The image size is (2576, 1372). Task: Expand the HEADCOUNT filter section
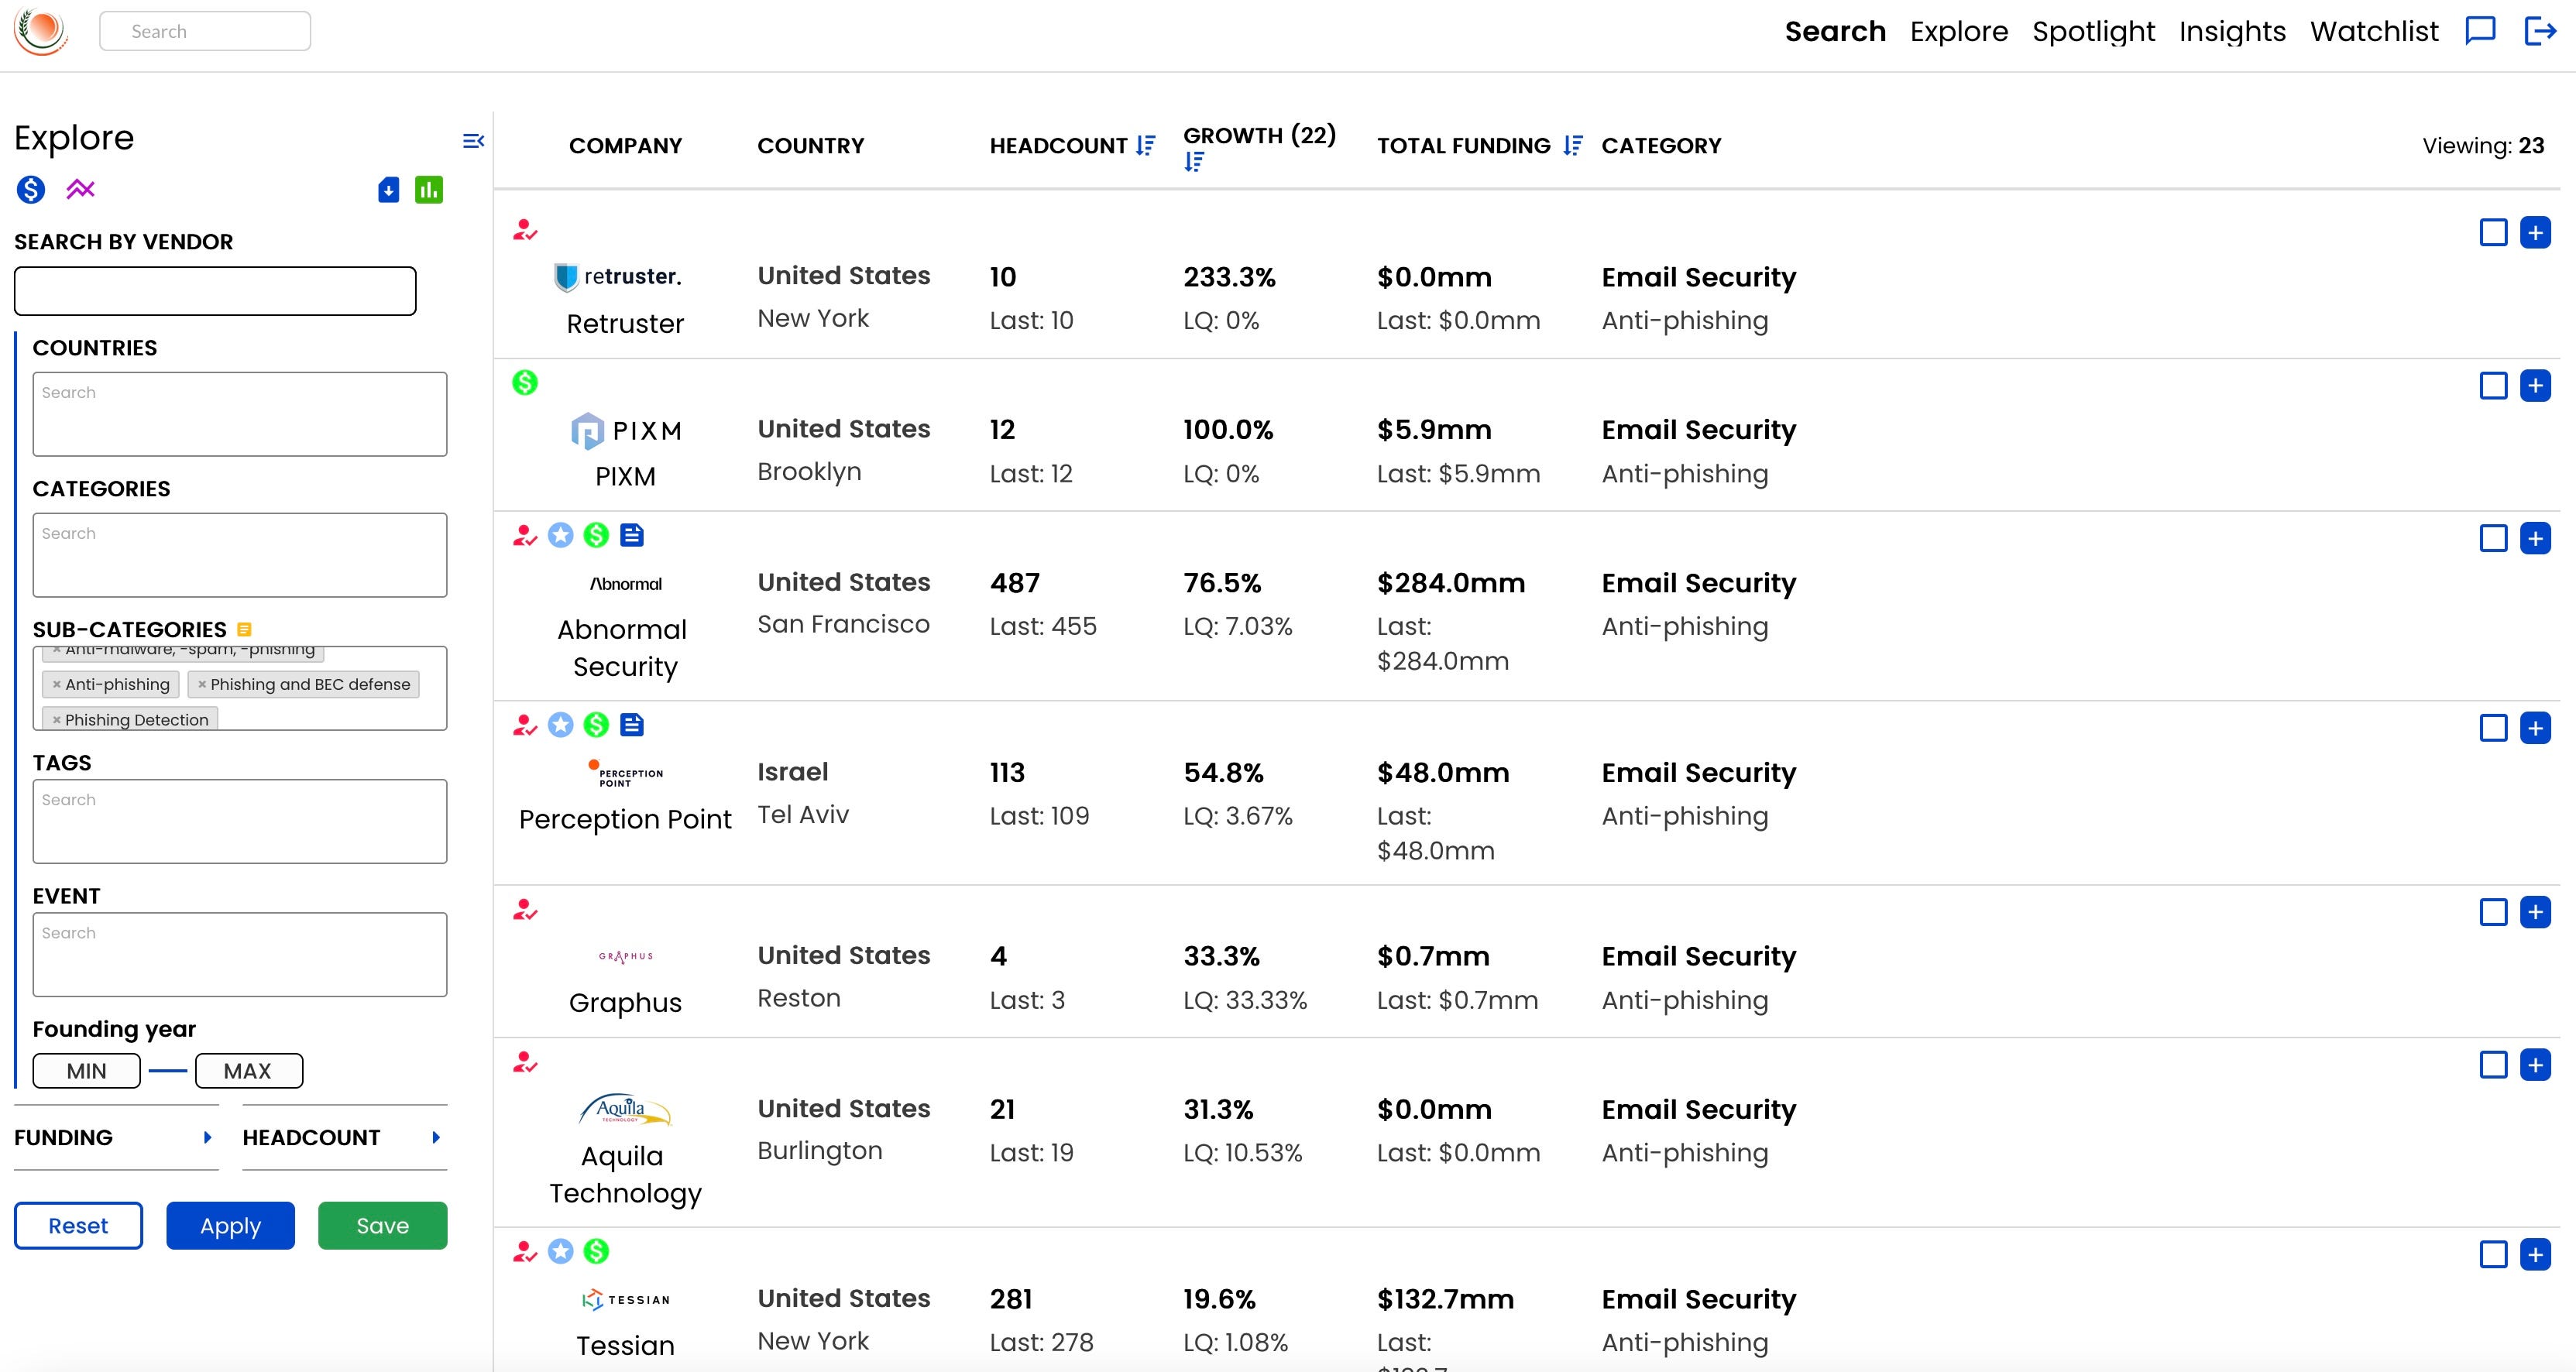point(344,1137)
